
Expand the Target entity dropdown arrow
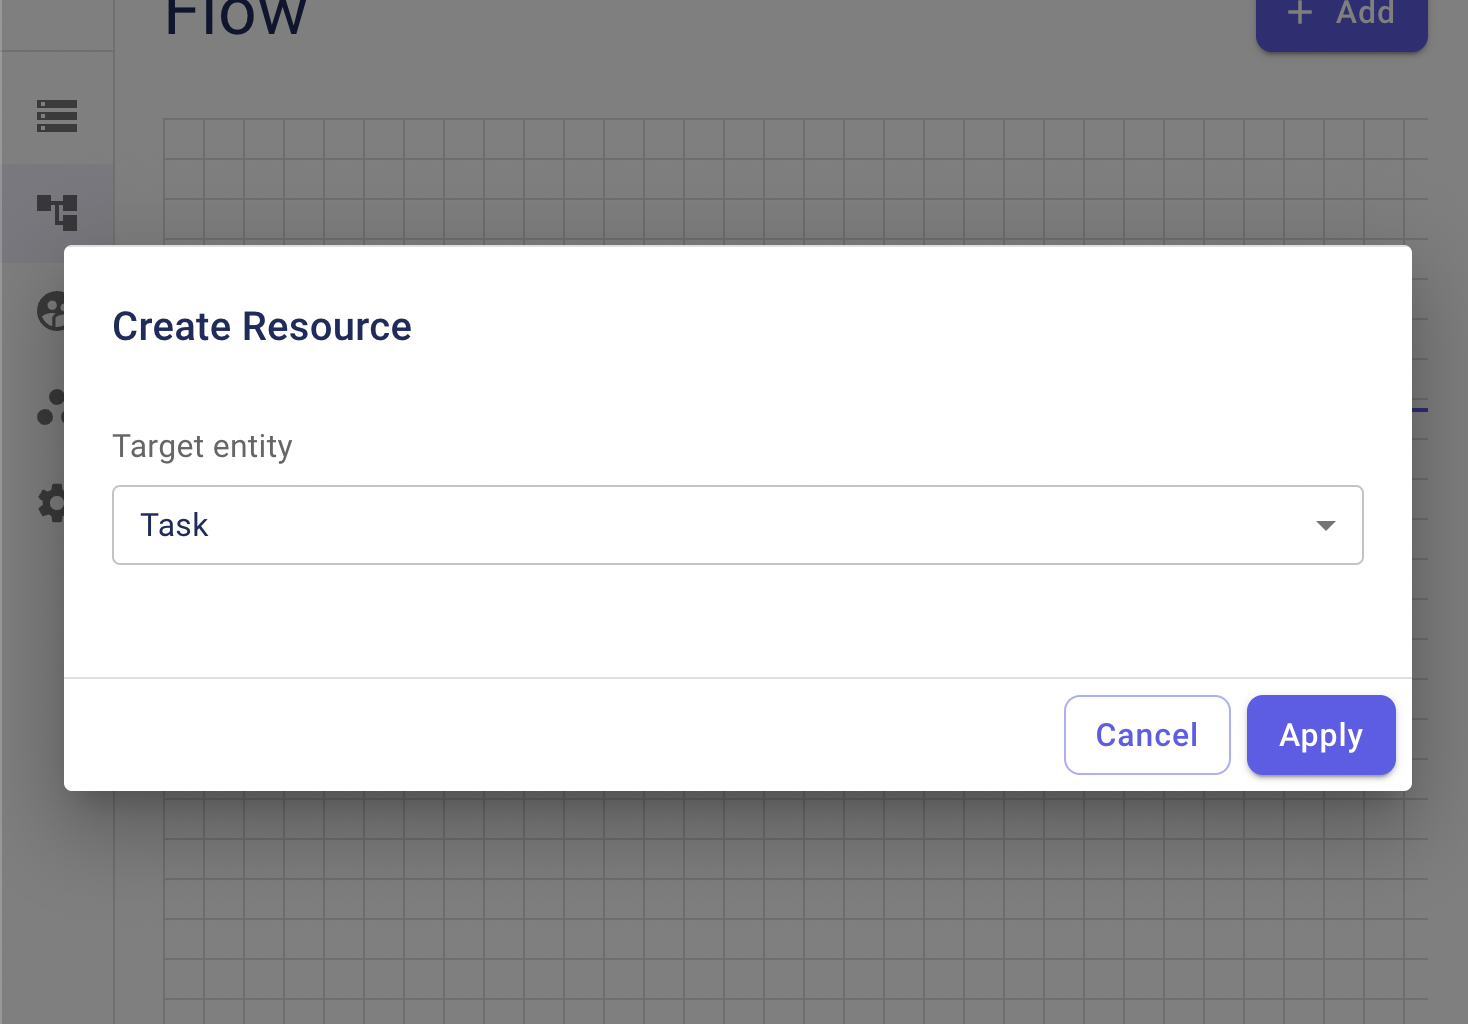(x=1326, y=525)
